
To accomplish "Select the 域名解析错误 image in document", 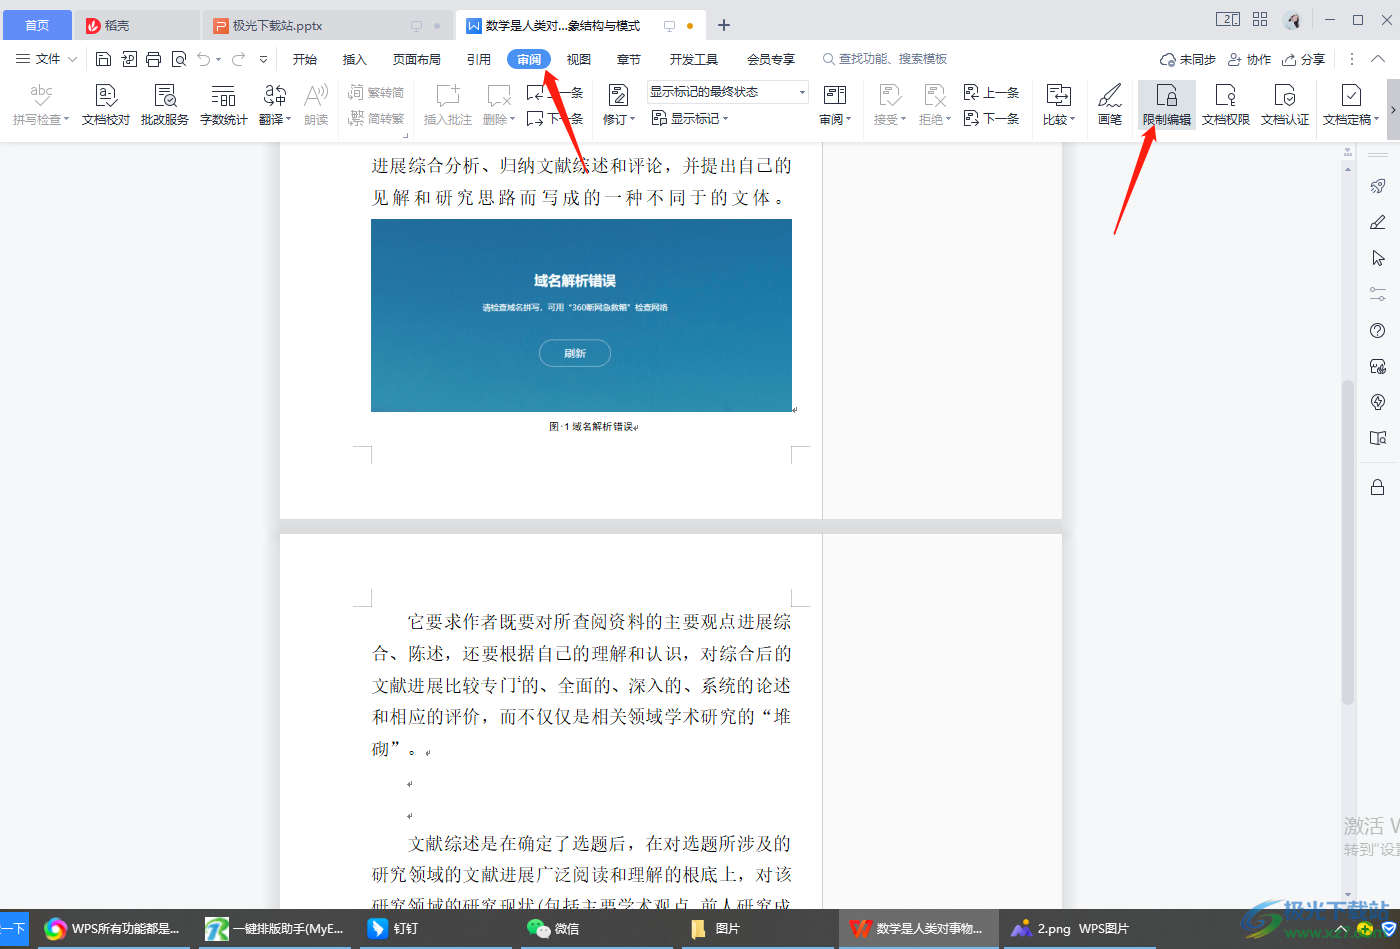I will click(x=581, y=315).
